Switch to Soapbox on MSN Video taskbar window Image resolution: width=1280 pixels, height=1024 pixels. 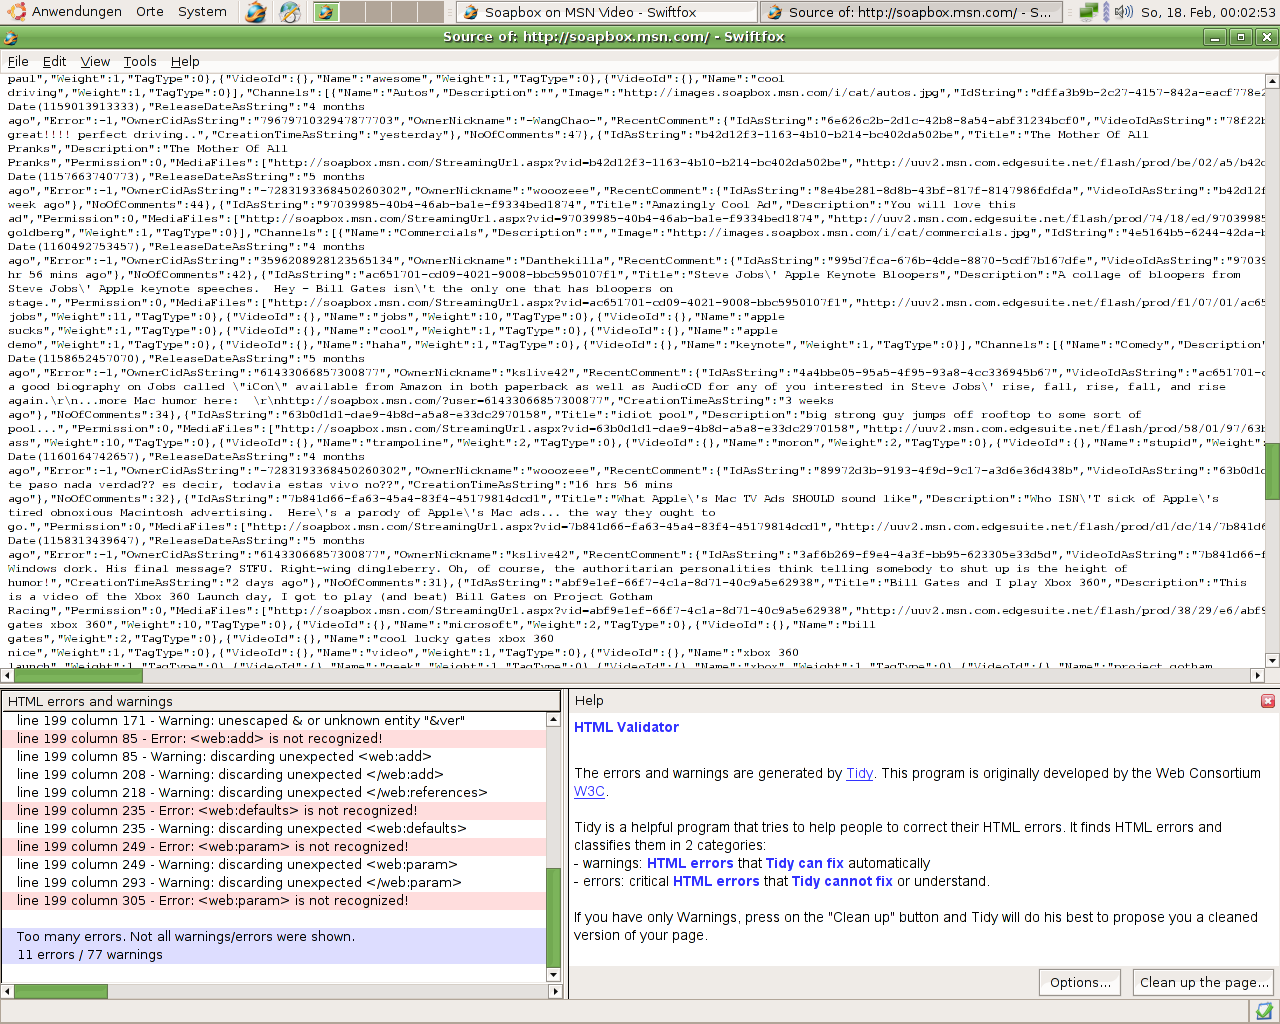[606, 12]
